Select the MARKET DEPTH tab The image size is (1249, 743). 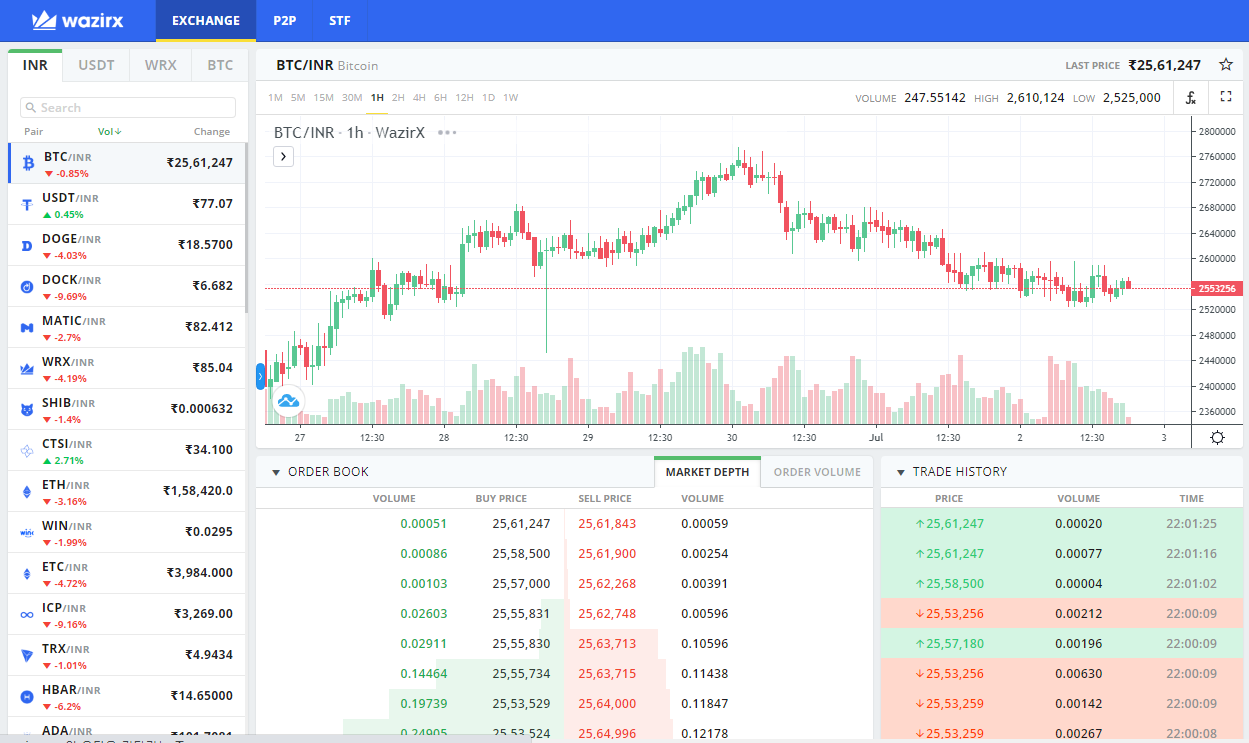pyautogui.click(x=707, y=472)
